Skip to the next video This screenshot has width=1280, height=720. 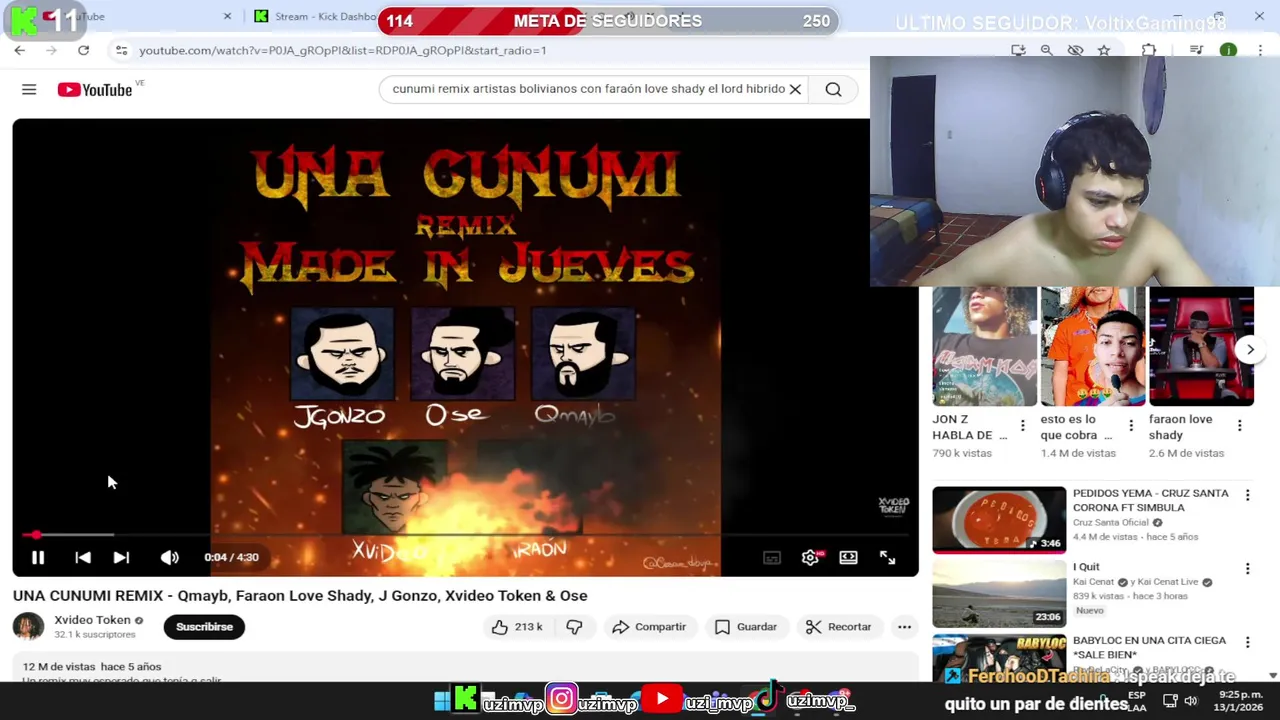[121, 558]
